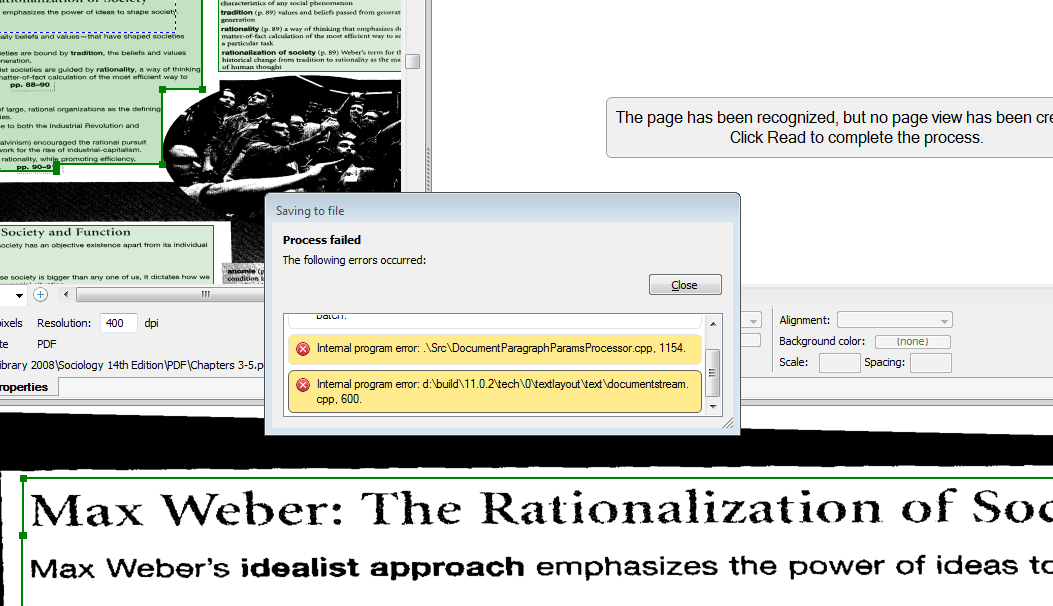Click the error list scroll-up arrow
Image resolution: width=1053 pixels, height=606 pixels.
pyautogui.click(x=713, y=324)
